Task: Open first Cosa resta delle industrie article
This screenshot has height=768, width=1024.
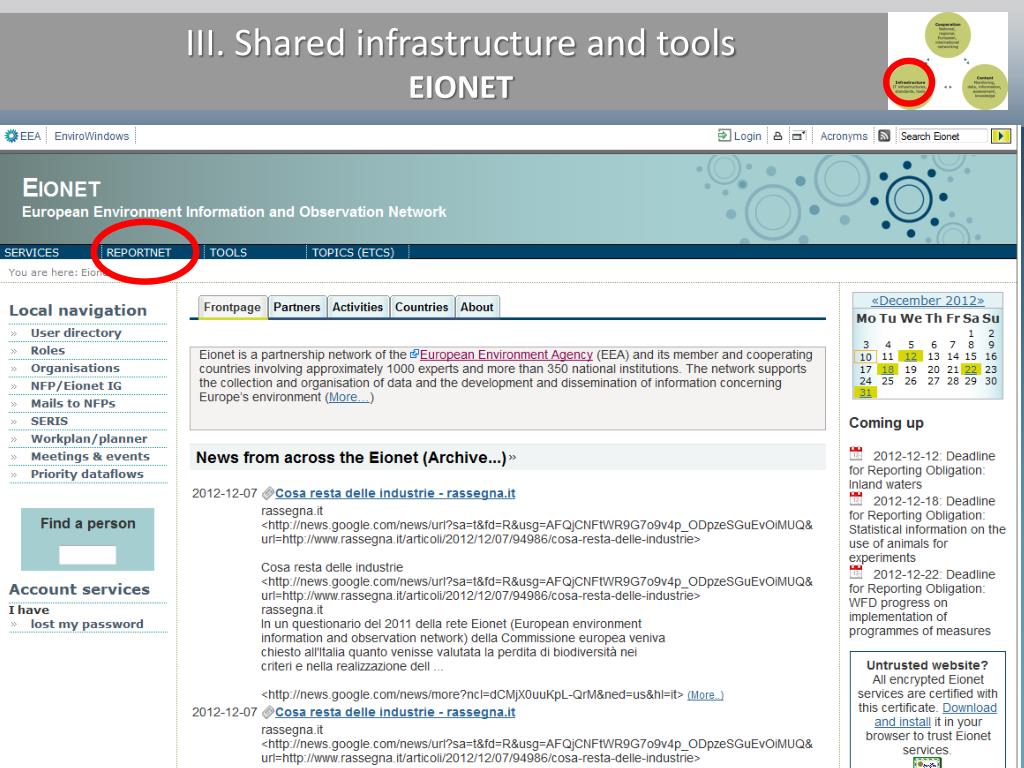Action: coord(395,493)
